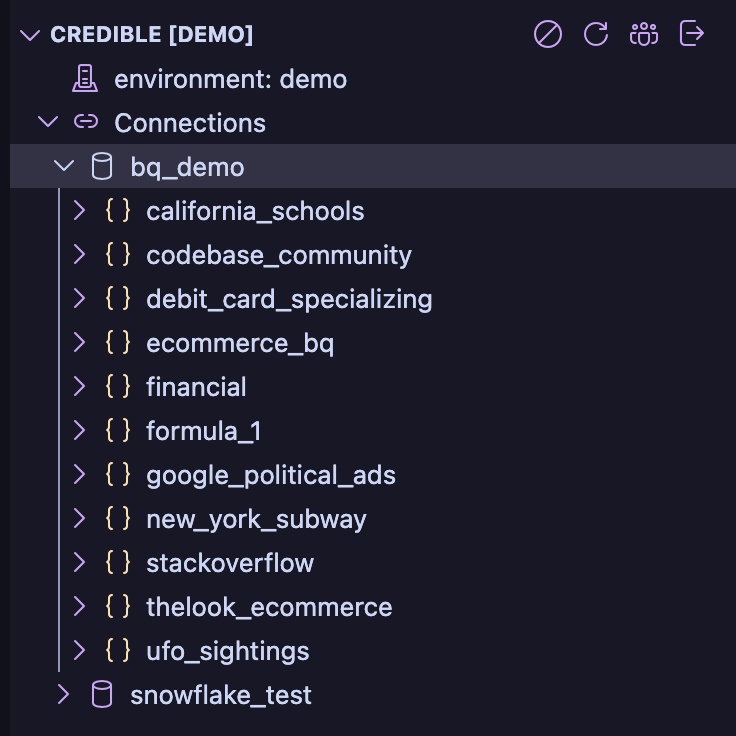Select the formula_1 label

click(204, 431)
